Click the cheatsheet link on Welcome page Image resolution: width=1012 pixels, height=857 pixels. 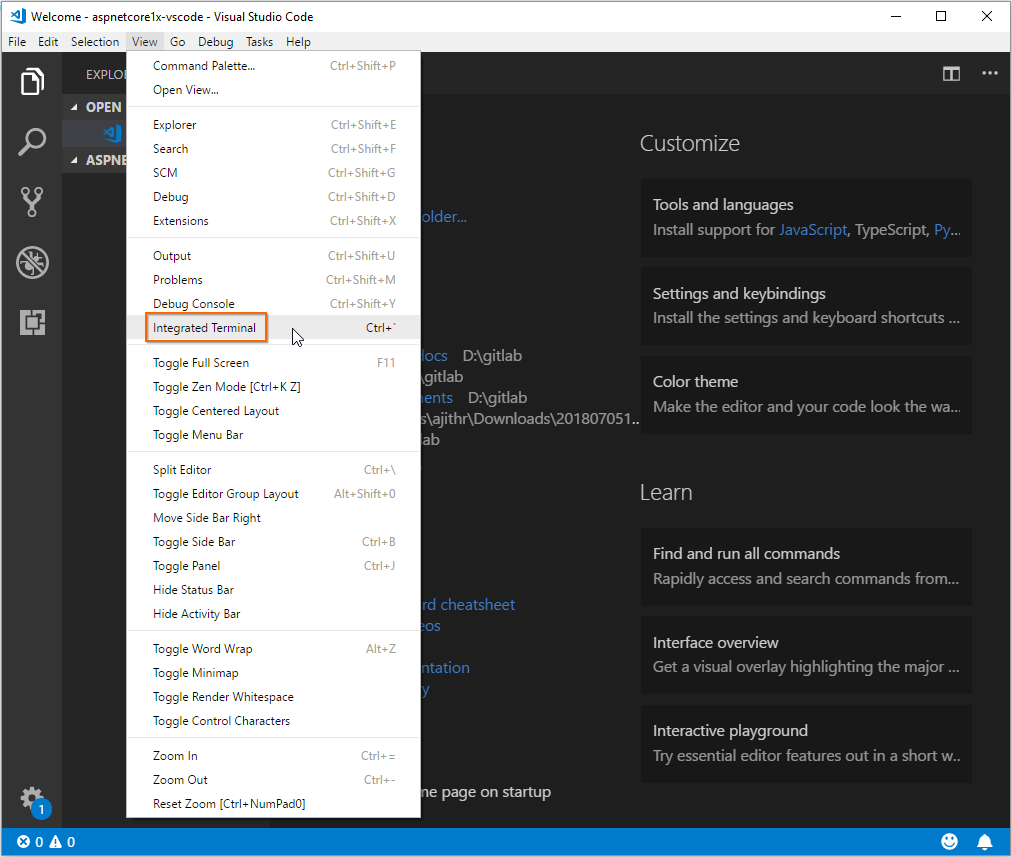click(469, 605)
